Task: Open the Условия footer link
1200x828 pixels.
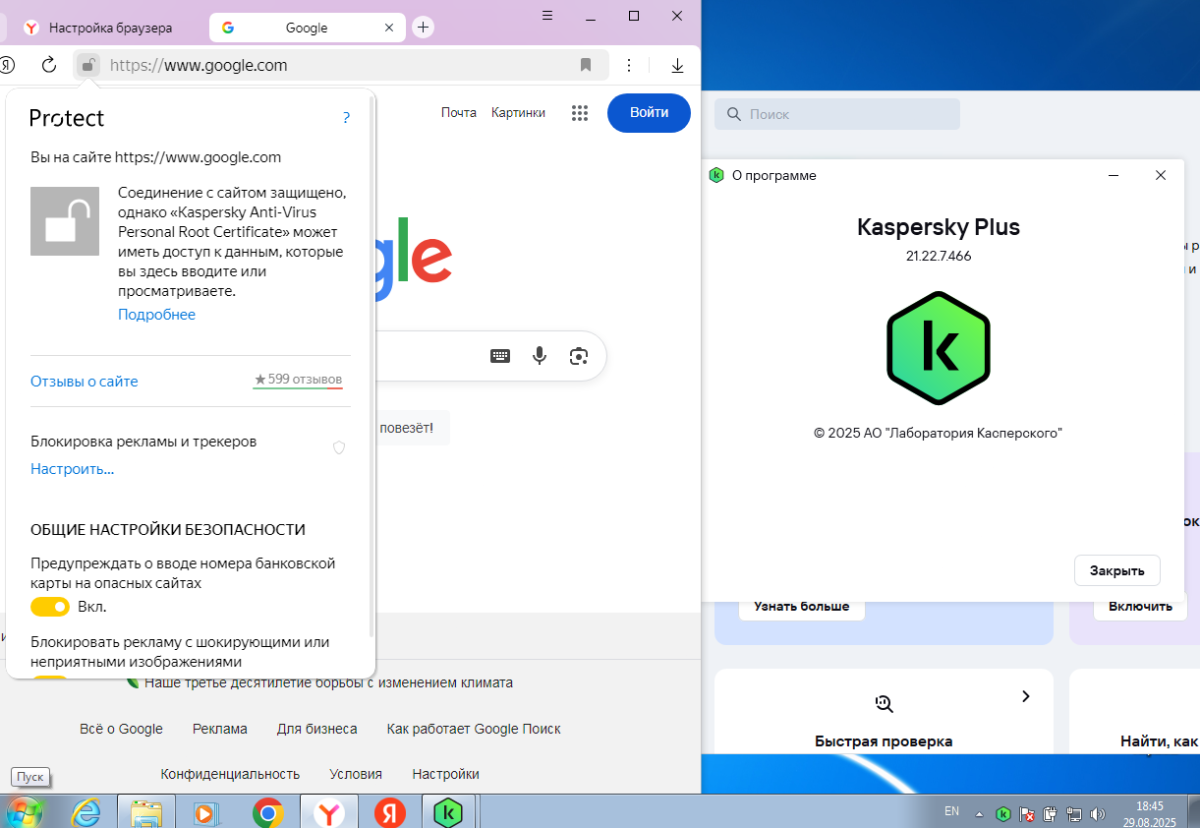Action: pyautogui.click(x=356, y=774)
